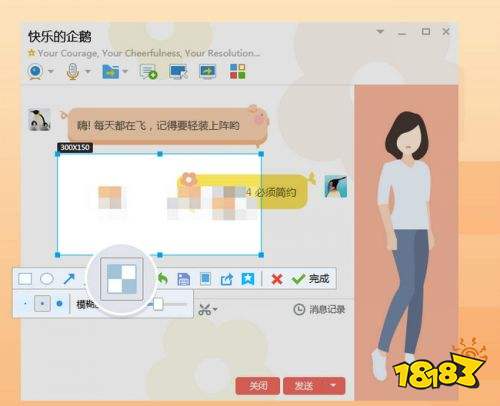Click the selection's bottom-left corner handle
This screenshot has height=406, width=500.
57,255
